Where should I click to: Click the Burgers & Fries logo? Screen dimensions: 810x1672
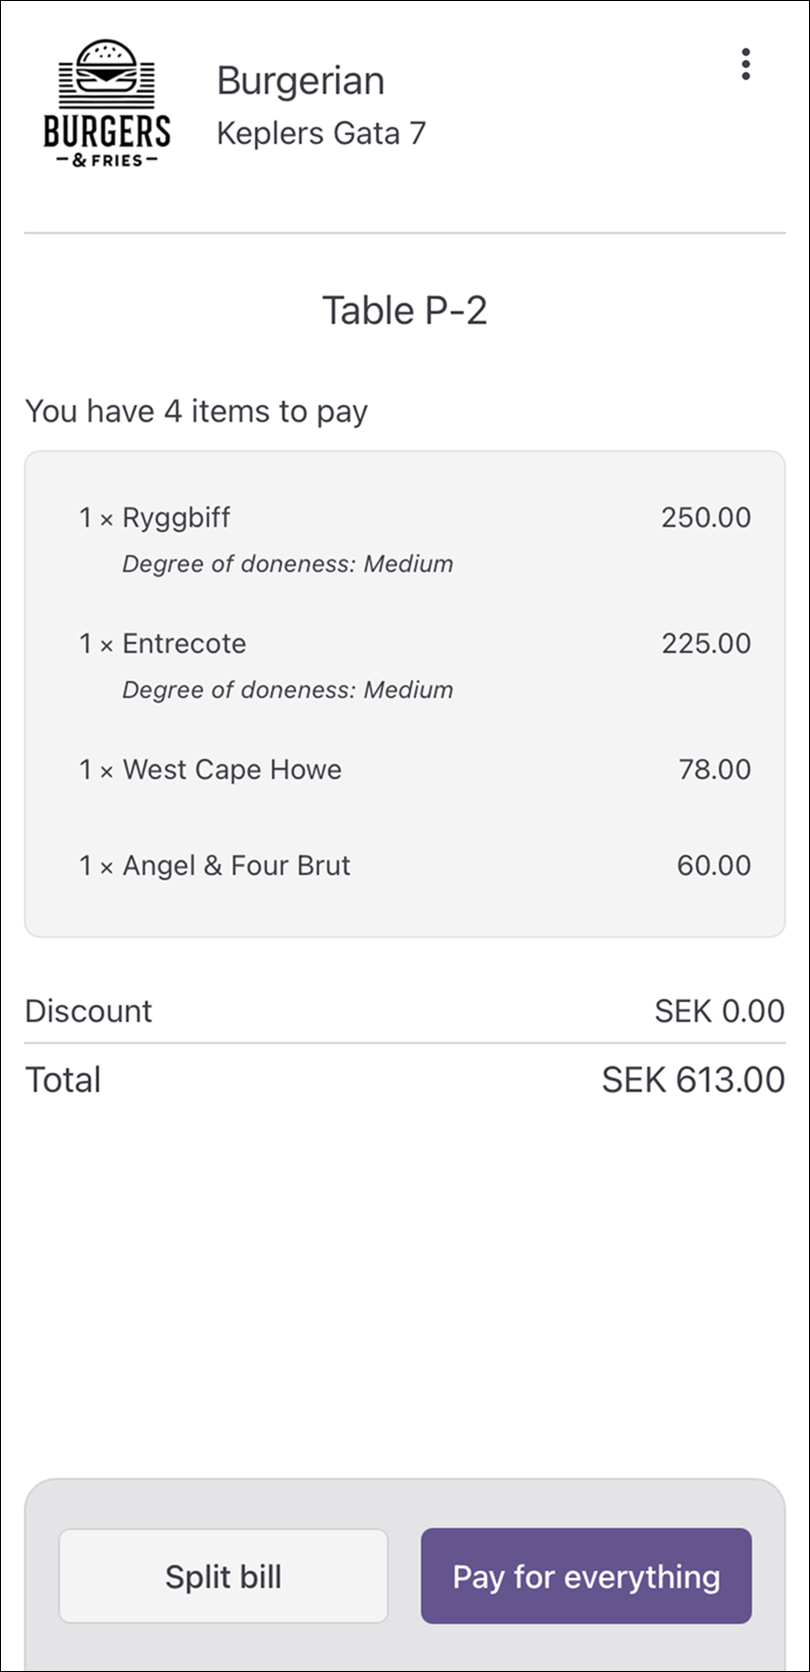[107, 103]
